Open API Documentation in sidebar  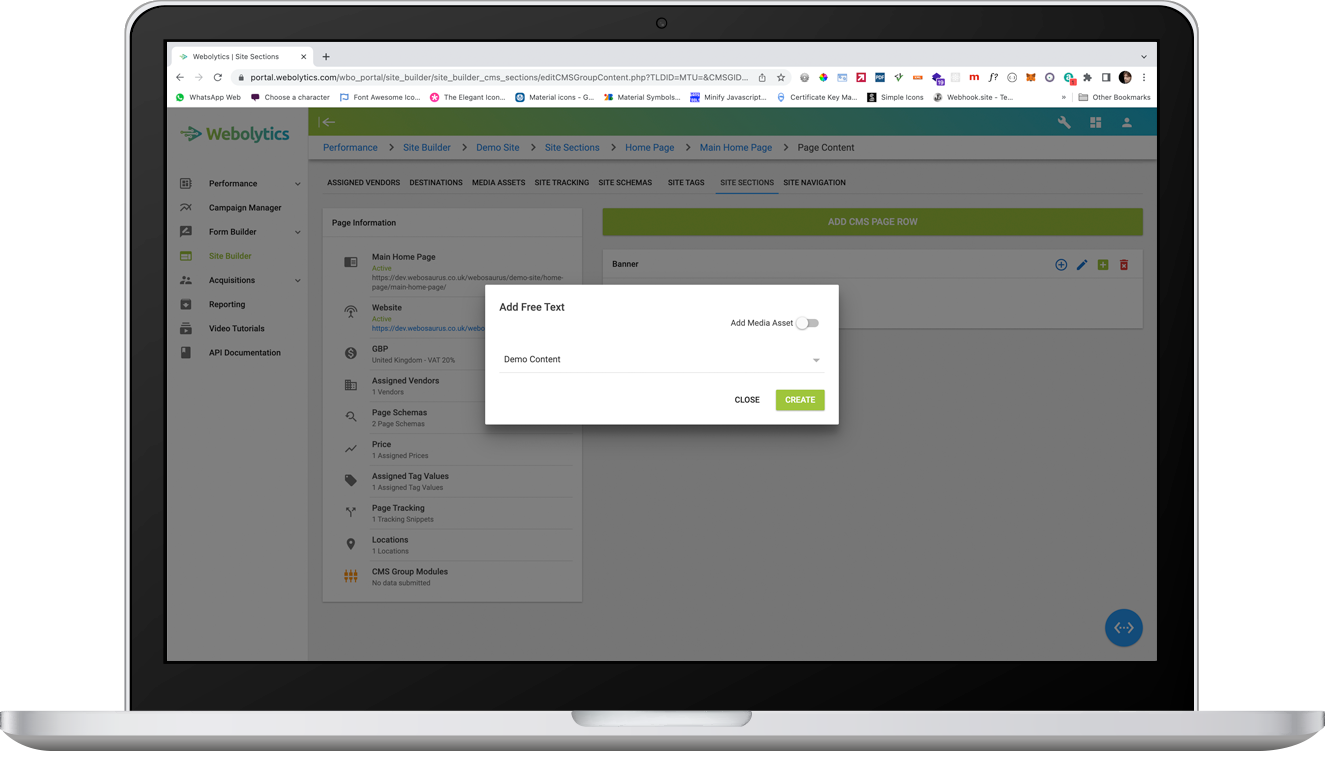point(245,352)
